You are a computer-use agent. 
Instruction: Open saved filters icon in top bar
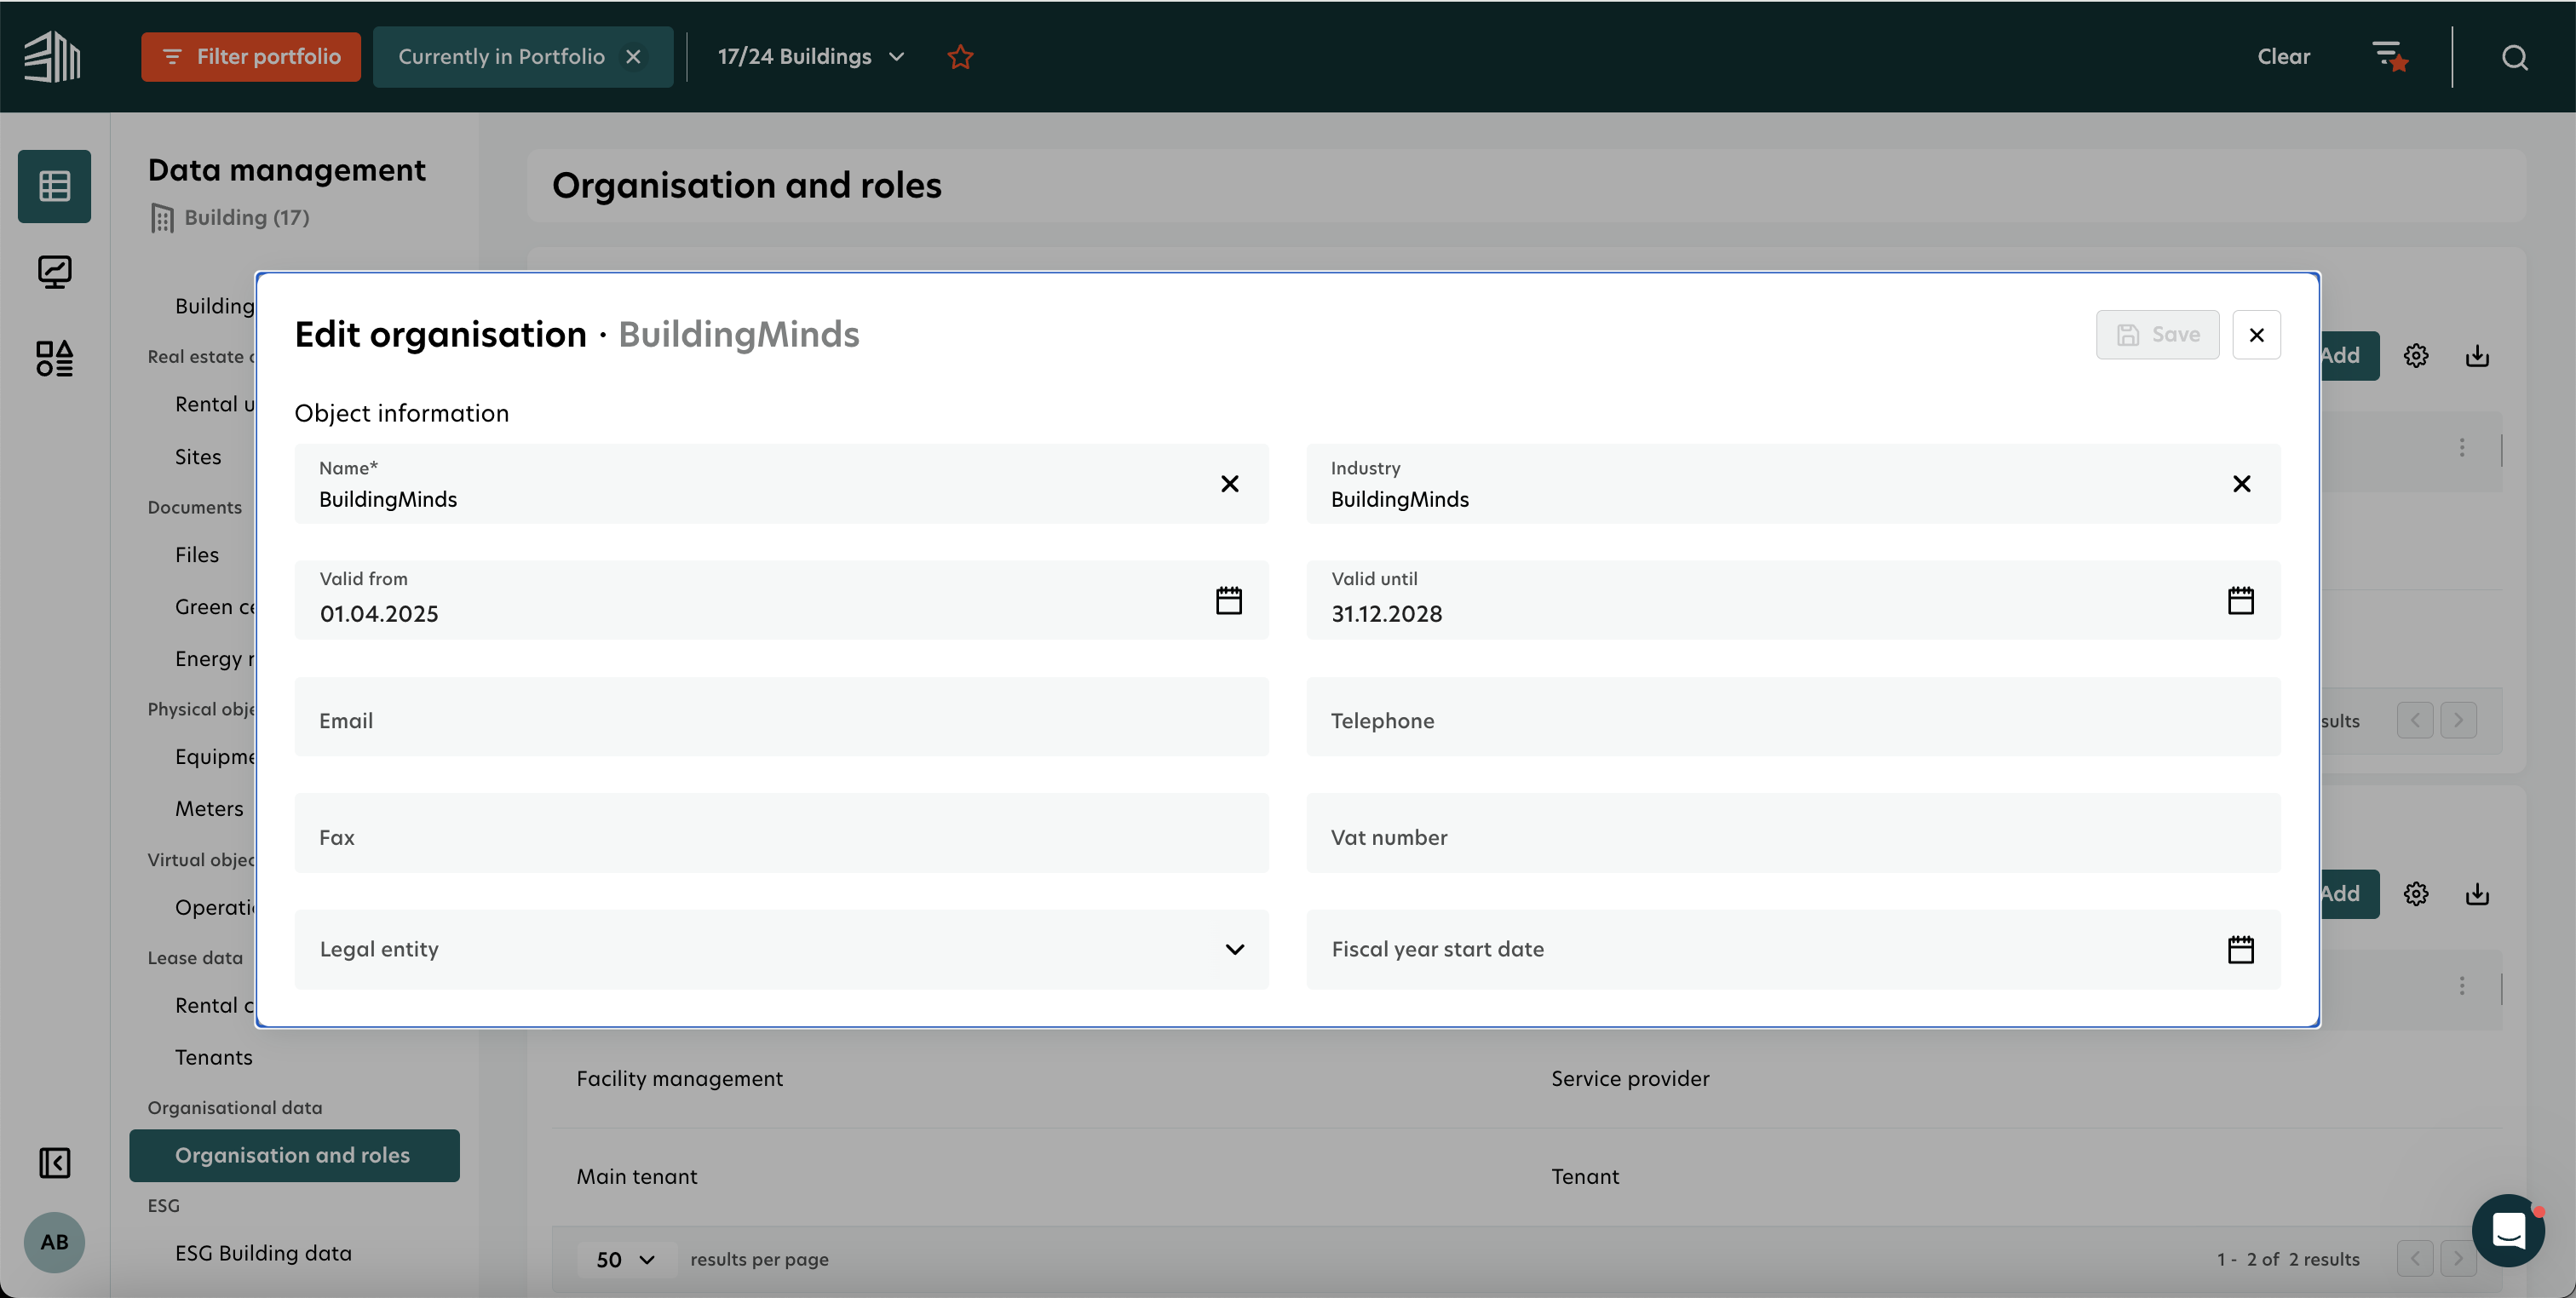click(2389, 57)
